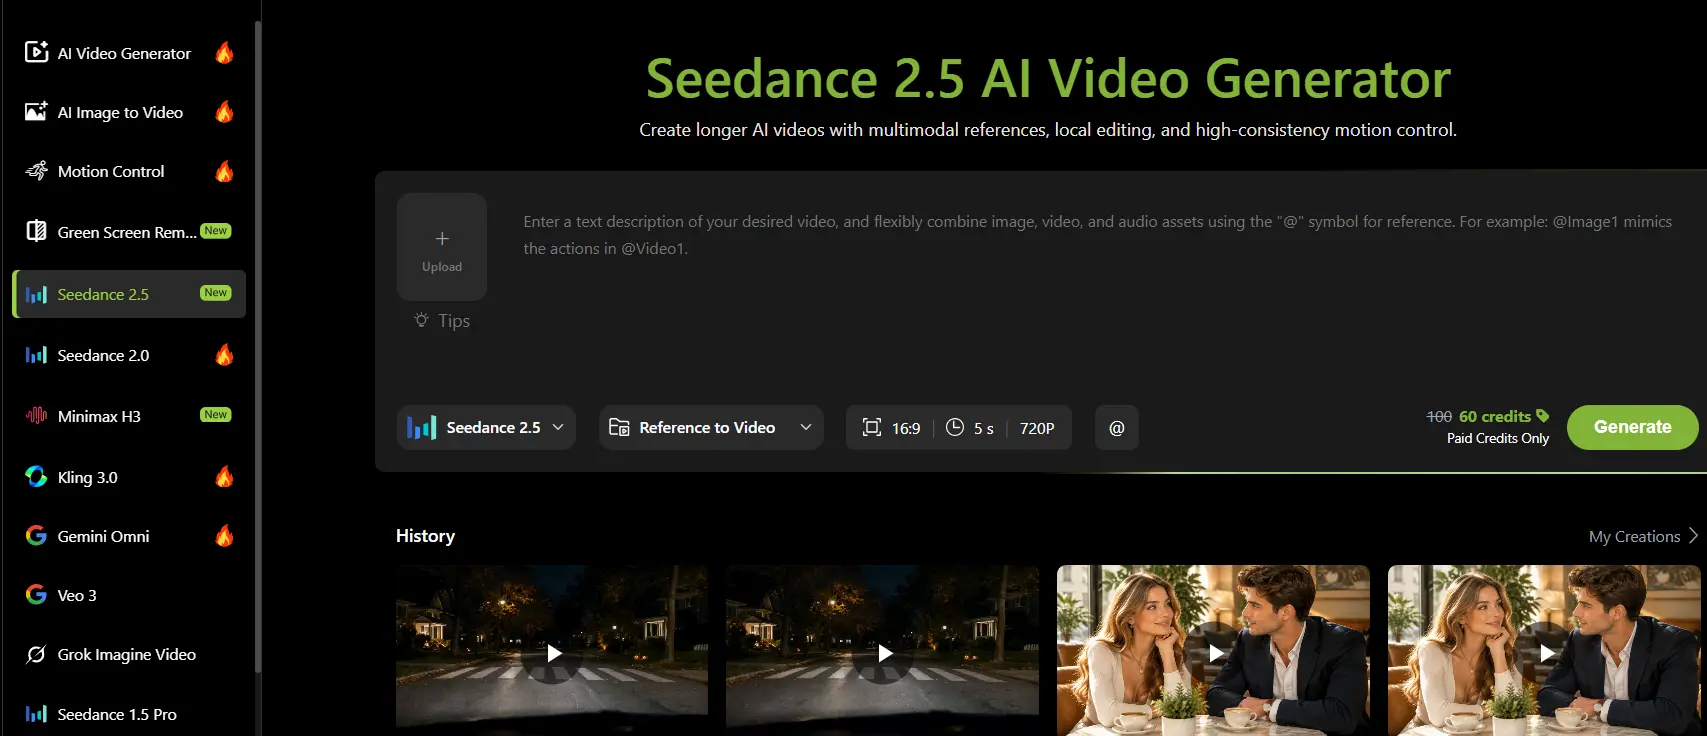This screenshot has width=1707, height=736.
Task: Click the Paid Credits Only label
Action: coord(1498,438)
